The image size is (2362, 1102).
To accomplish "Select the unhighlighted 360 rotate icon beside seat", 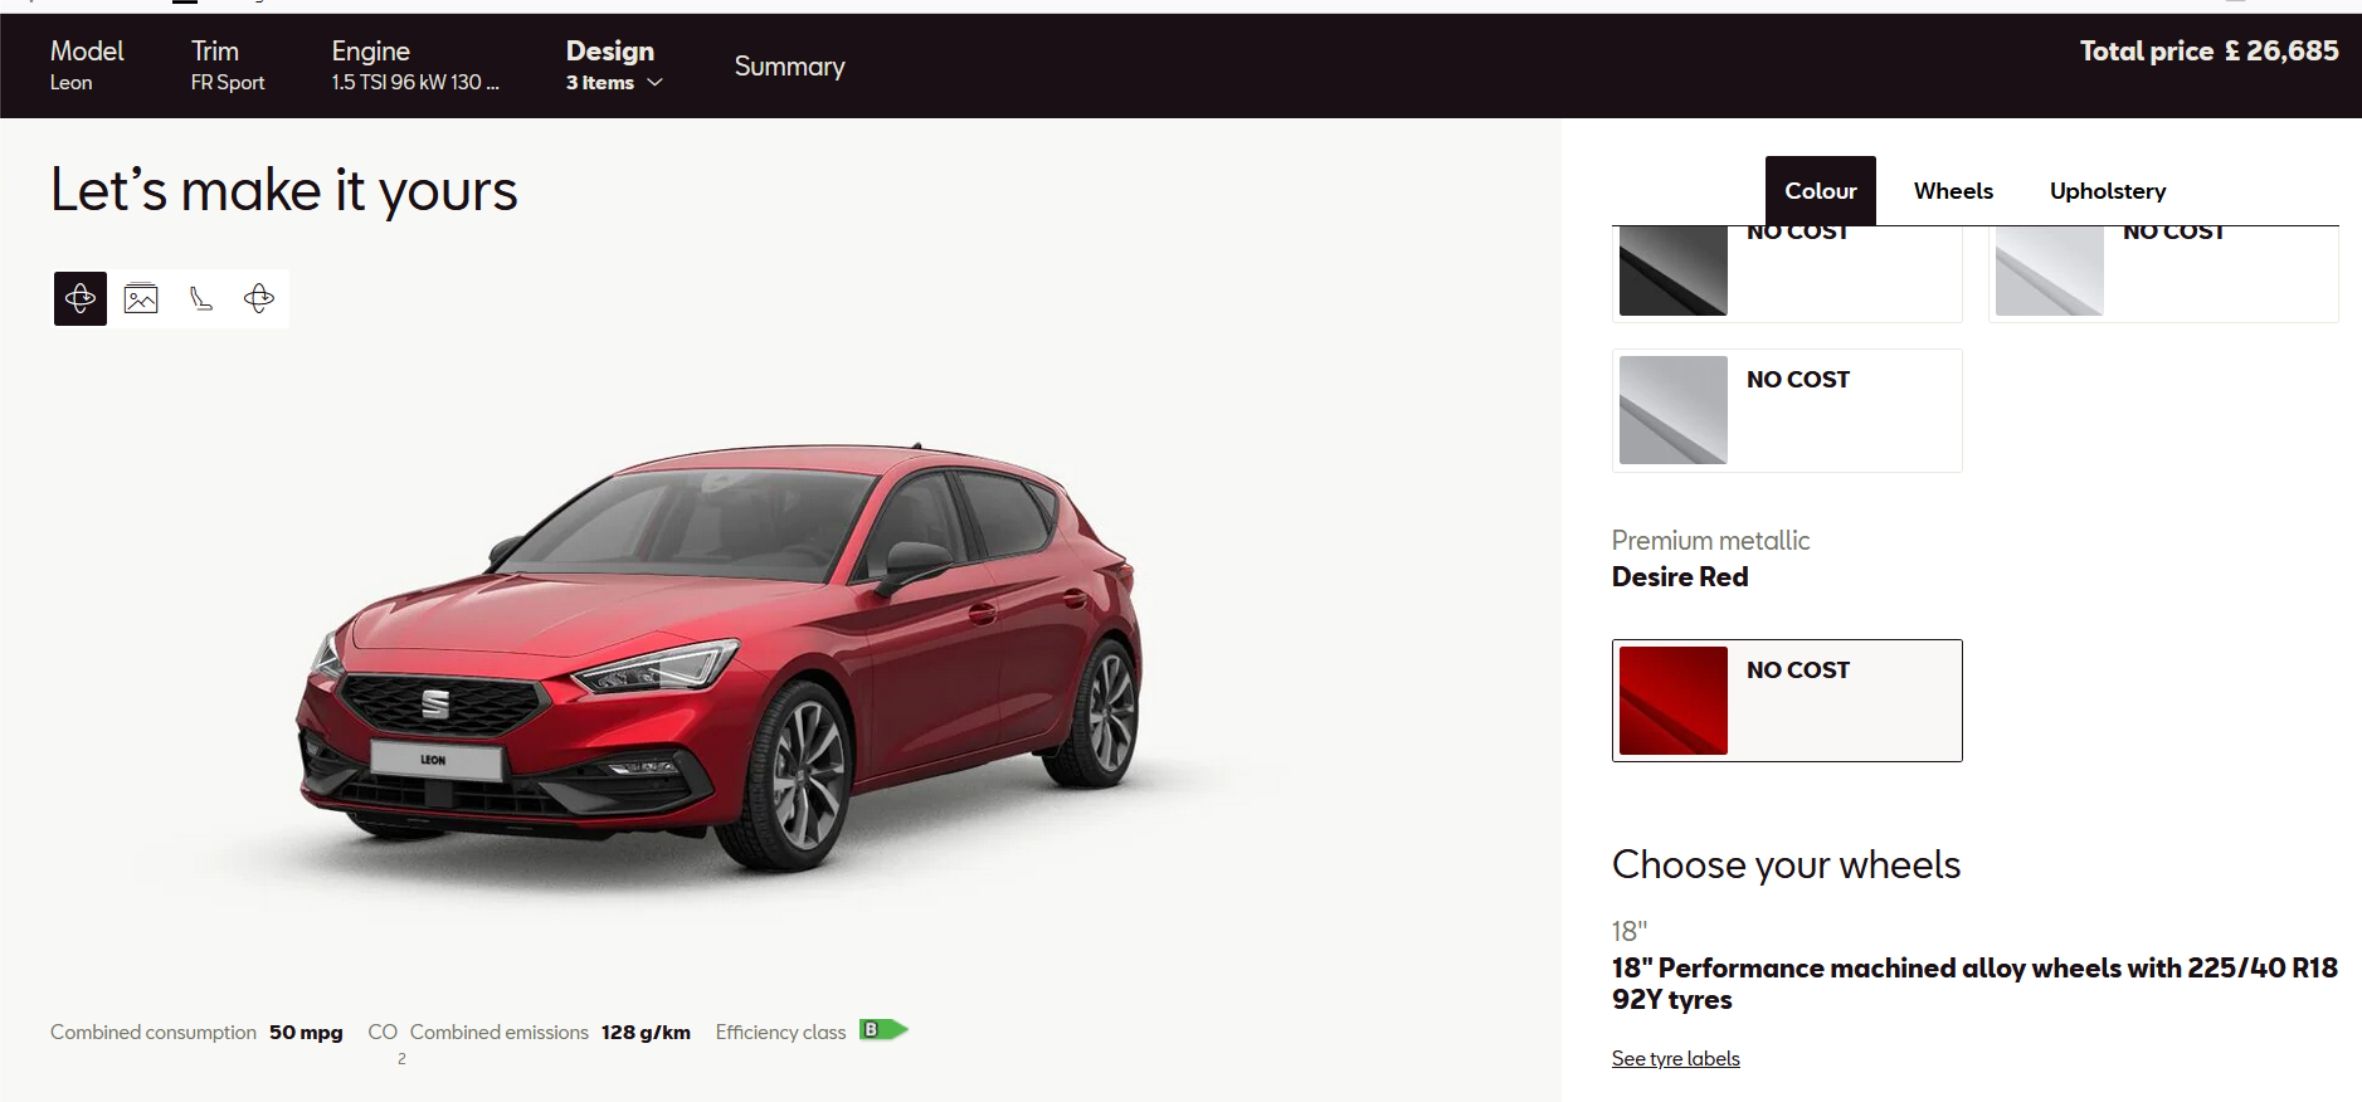I will [259, 298].
